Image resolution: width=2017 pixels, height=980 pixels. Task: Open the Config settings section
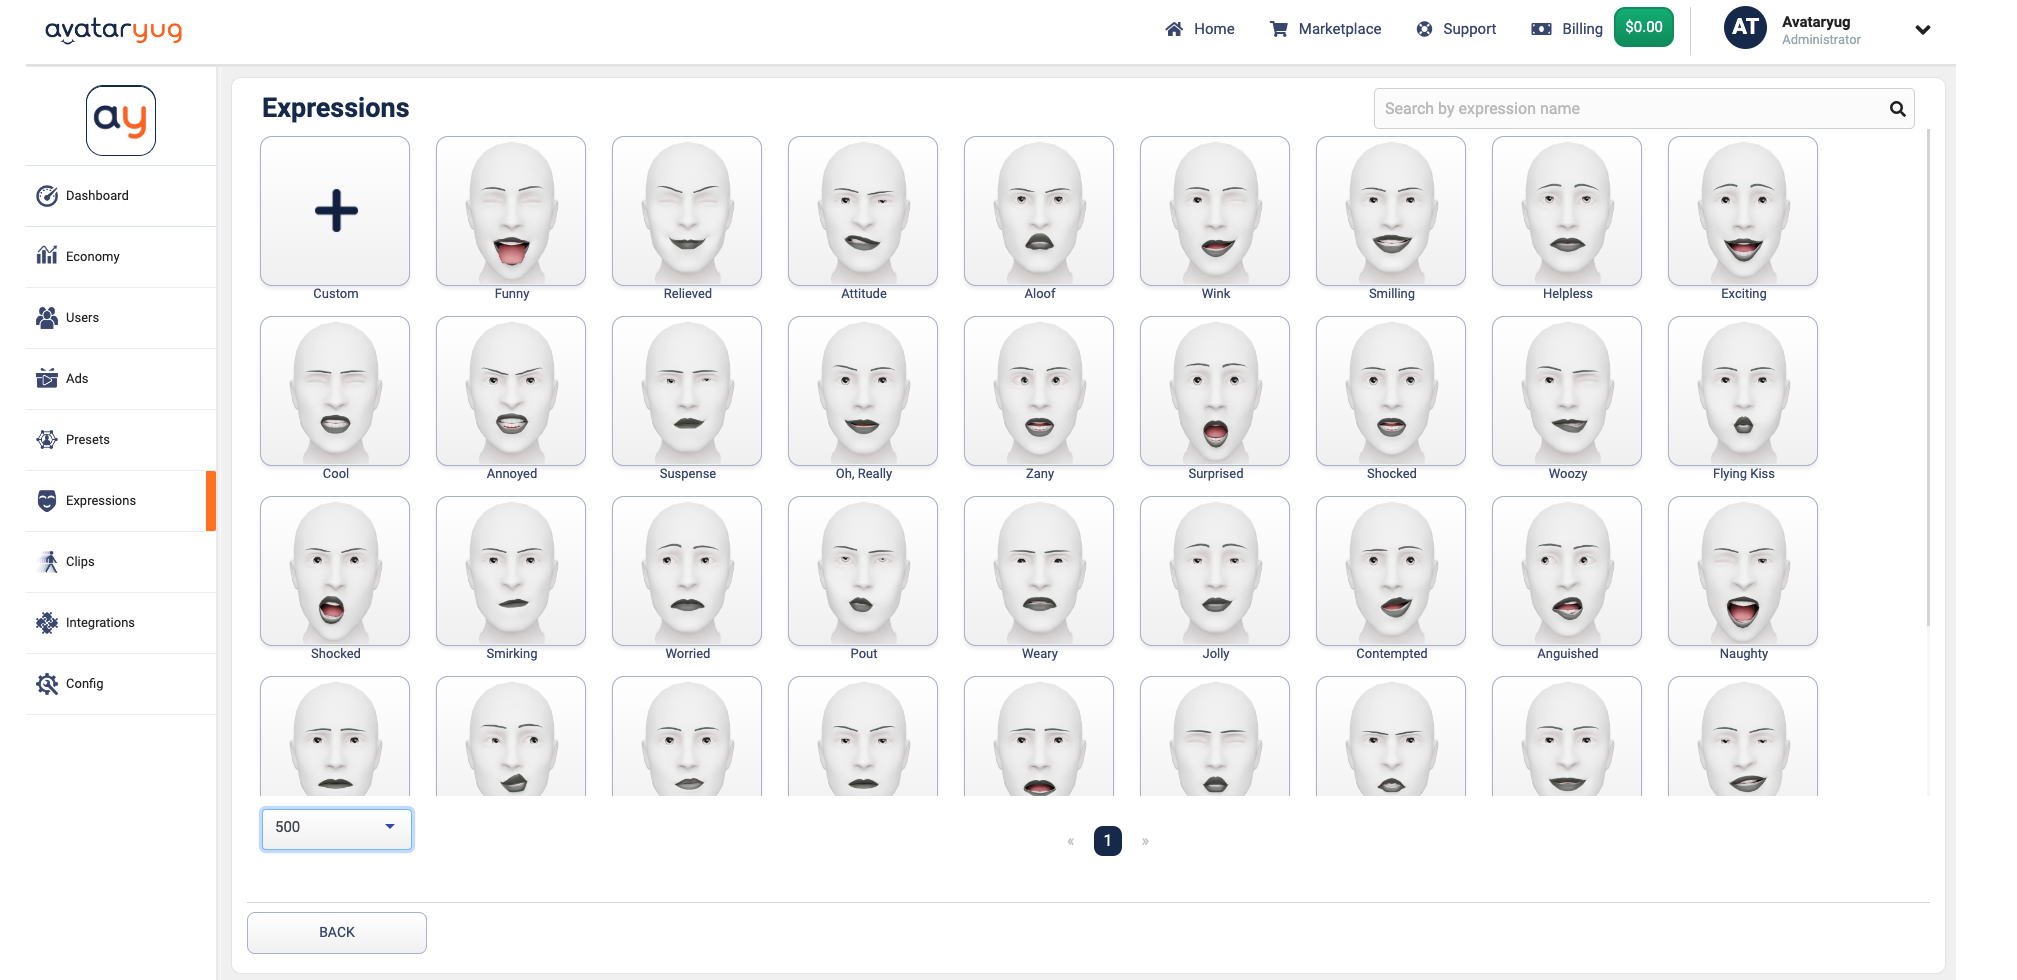(x=84, y=683)
